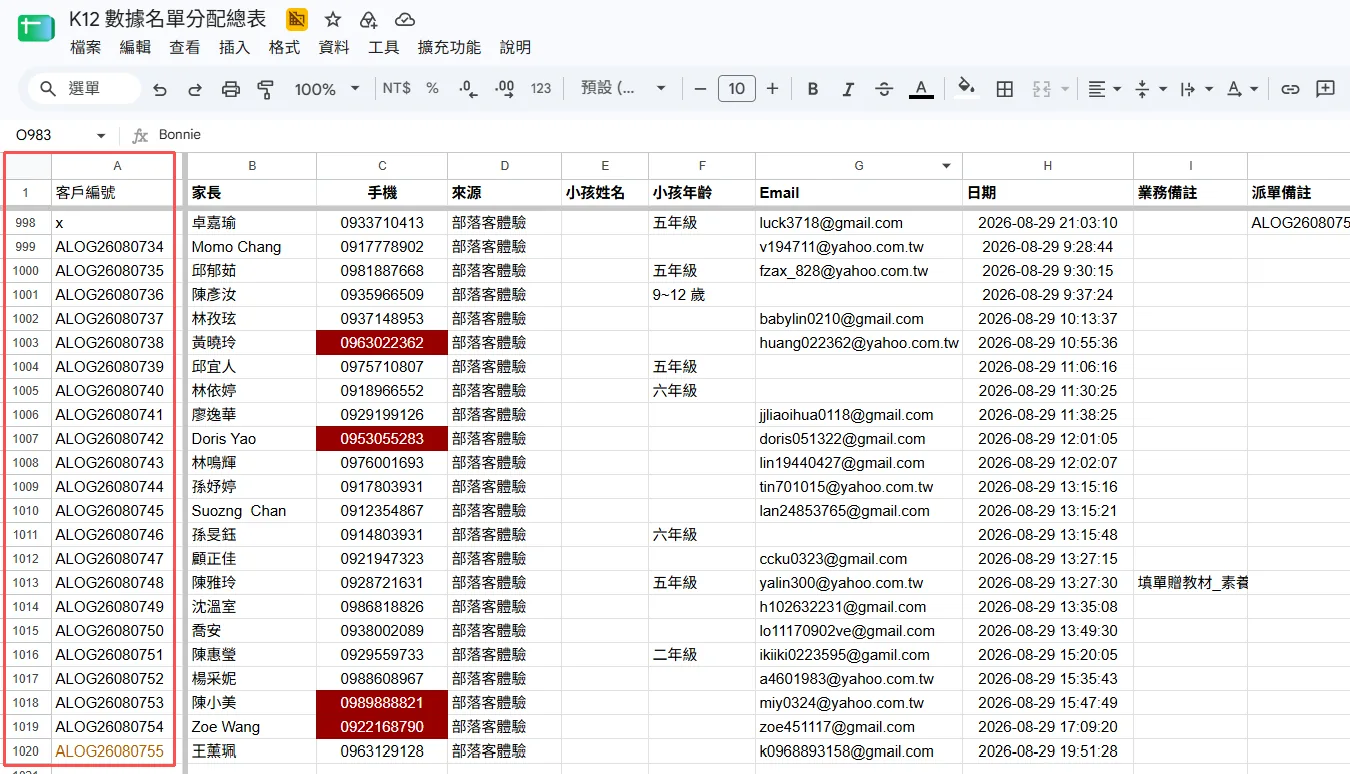Open the name box dropdown arrow
1350x774 pixels.
pyautogui.click(x=101, y=135)
